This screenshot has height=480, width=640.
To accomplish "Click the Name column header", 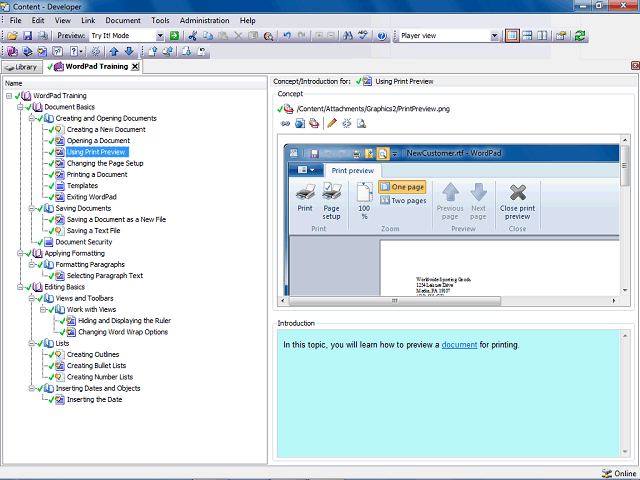I will 135,83.
